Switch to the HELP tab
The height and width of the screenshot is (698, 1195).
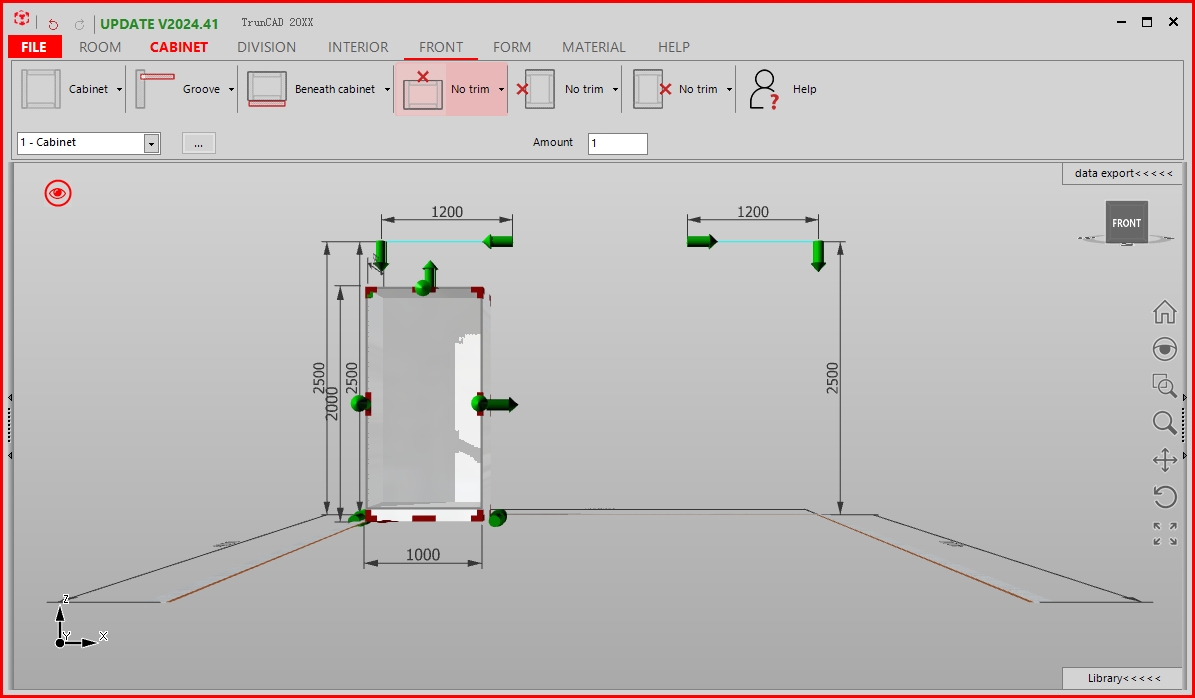(674, 47)
